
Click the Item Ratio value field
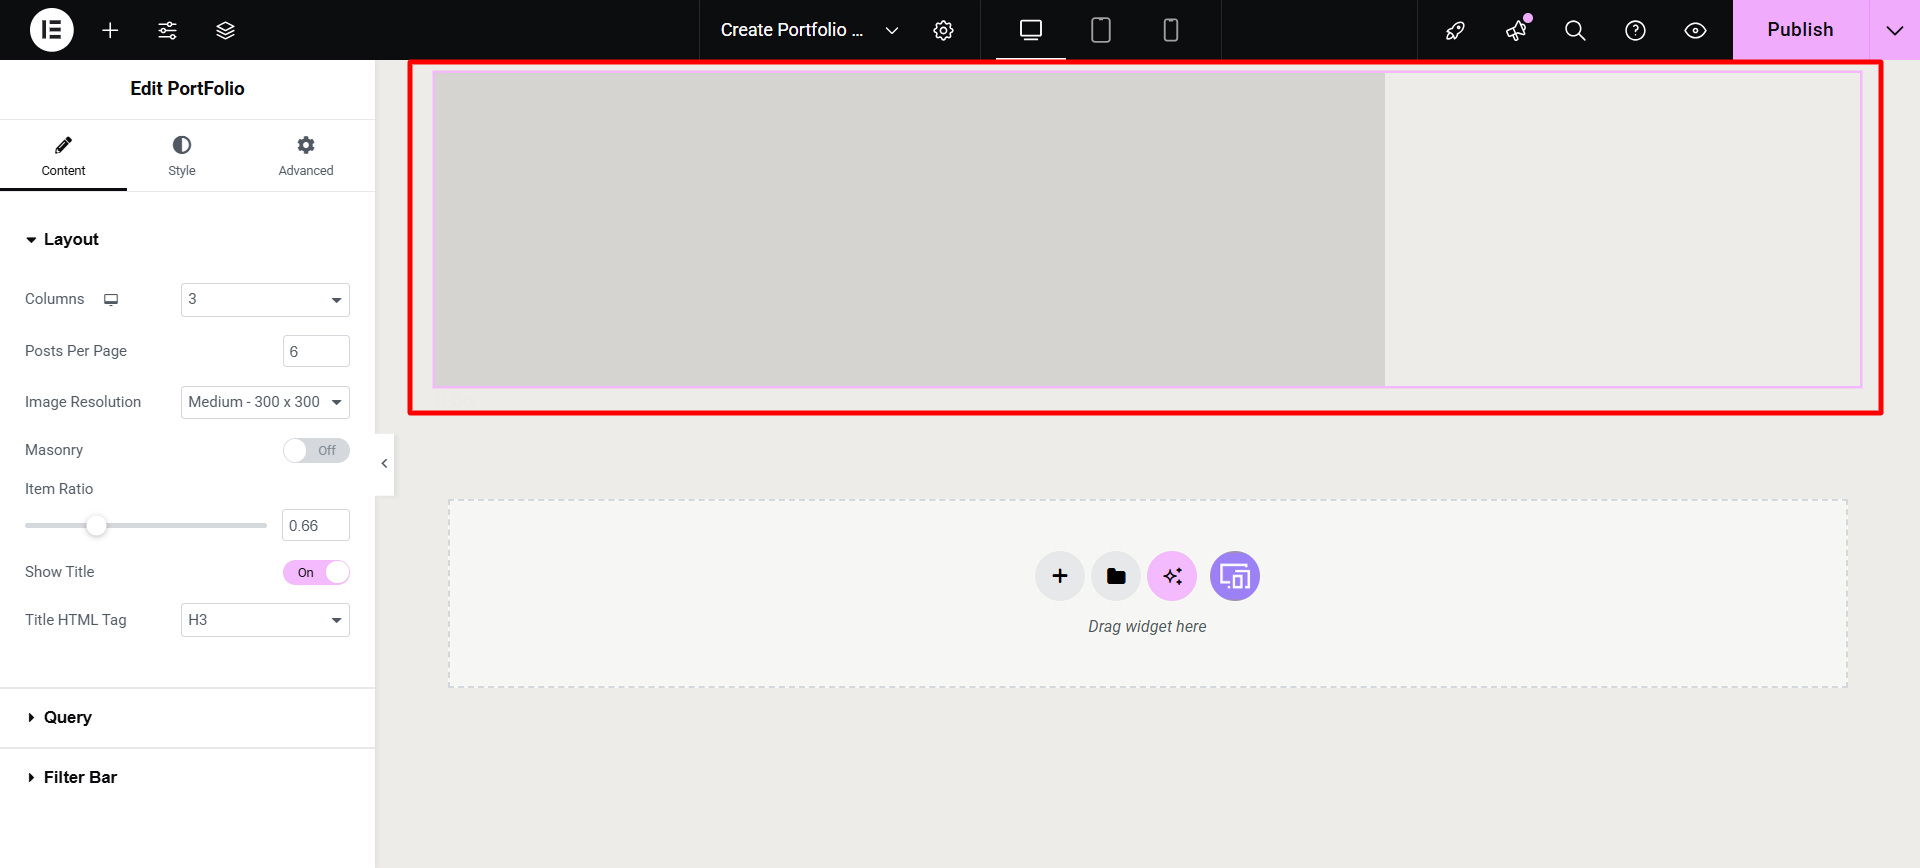tap(316, 525)
